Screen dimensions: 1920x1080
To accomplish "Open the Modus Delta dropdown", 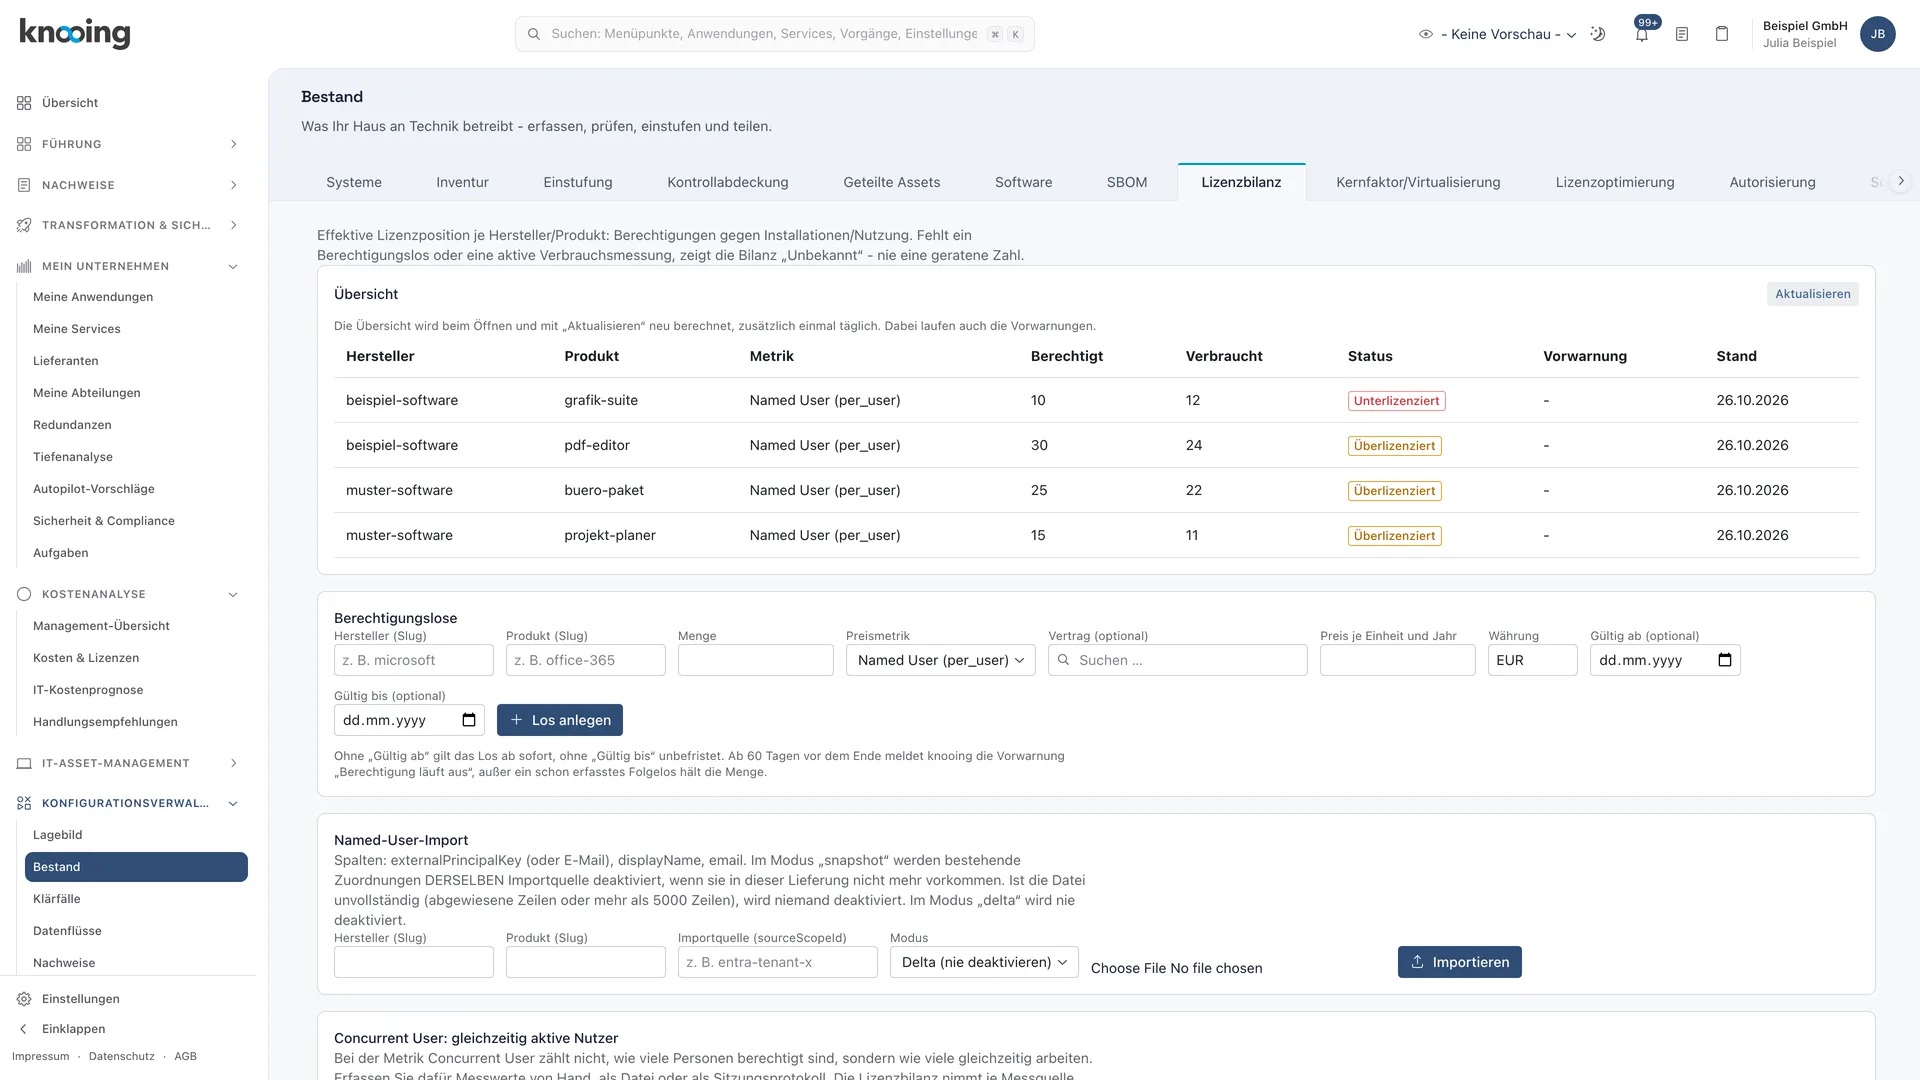I will click(984, 962).
